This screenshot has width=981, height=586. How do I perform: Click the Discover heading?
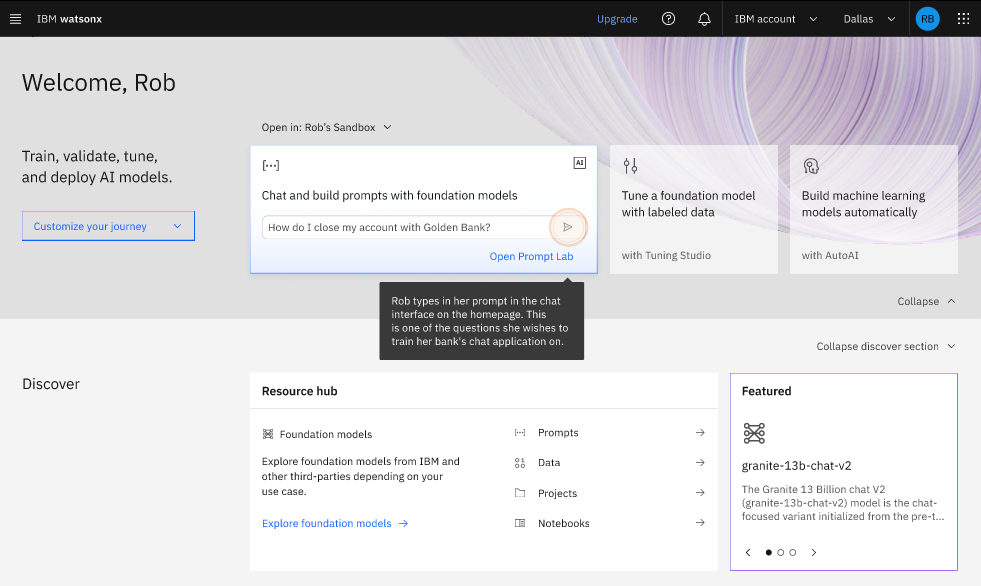[51, 384]
